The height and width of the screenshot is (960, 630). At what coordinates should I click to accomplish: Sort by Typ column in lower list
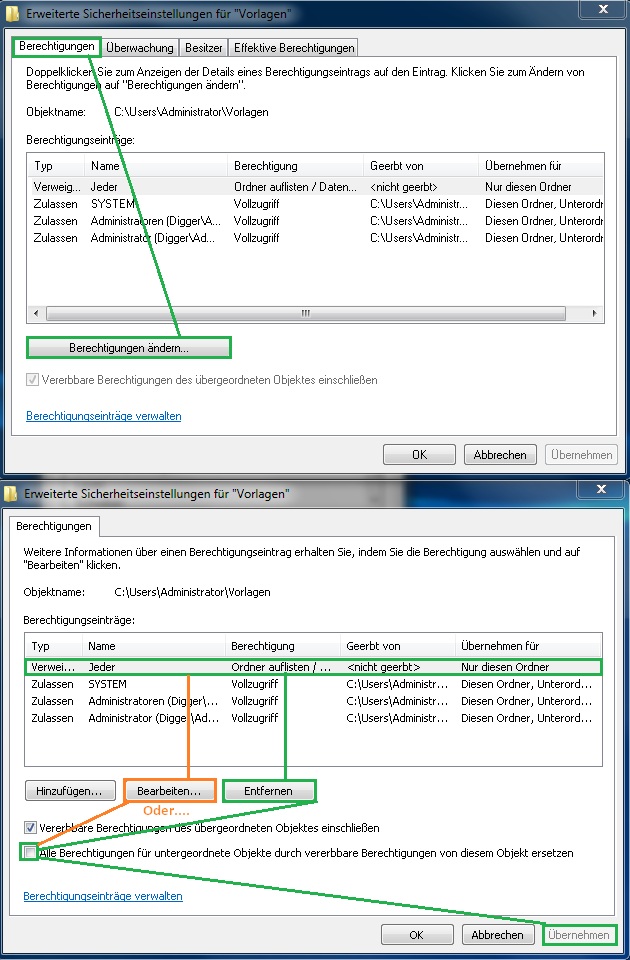53,646
